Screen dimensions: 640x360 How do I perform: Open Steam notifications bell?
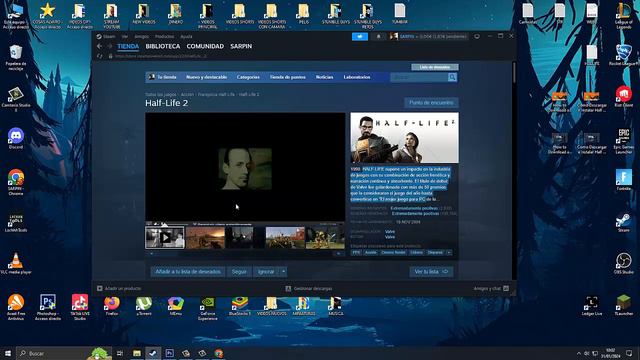378,36
